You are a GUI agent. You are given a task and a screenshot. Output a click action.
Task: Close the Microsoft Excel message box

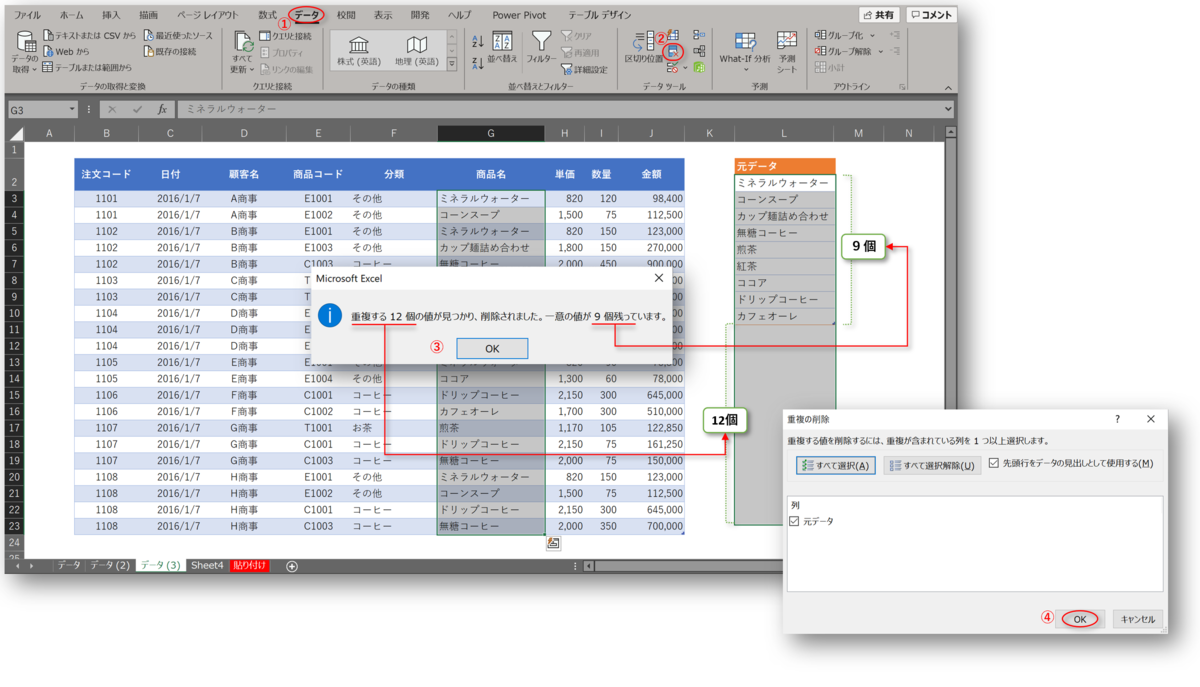658,278
